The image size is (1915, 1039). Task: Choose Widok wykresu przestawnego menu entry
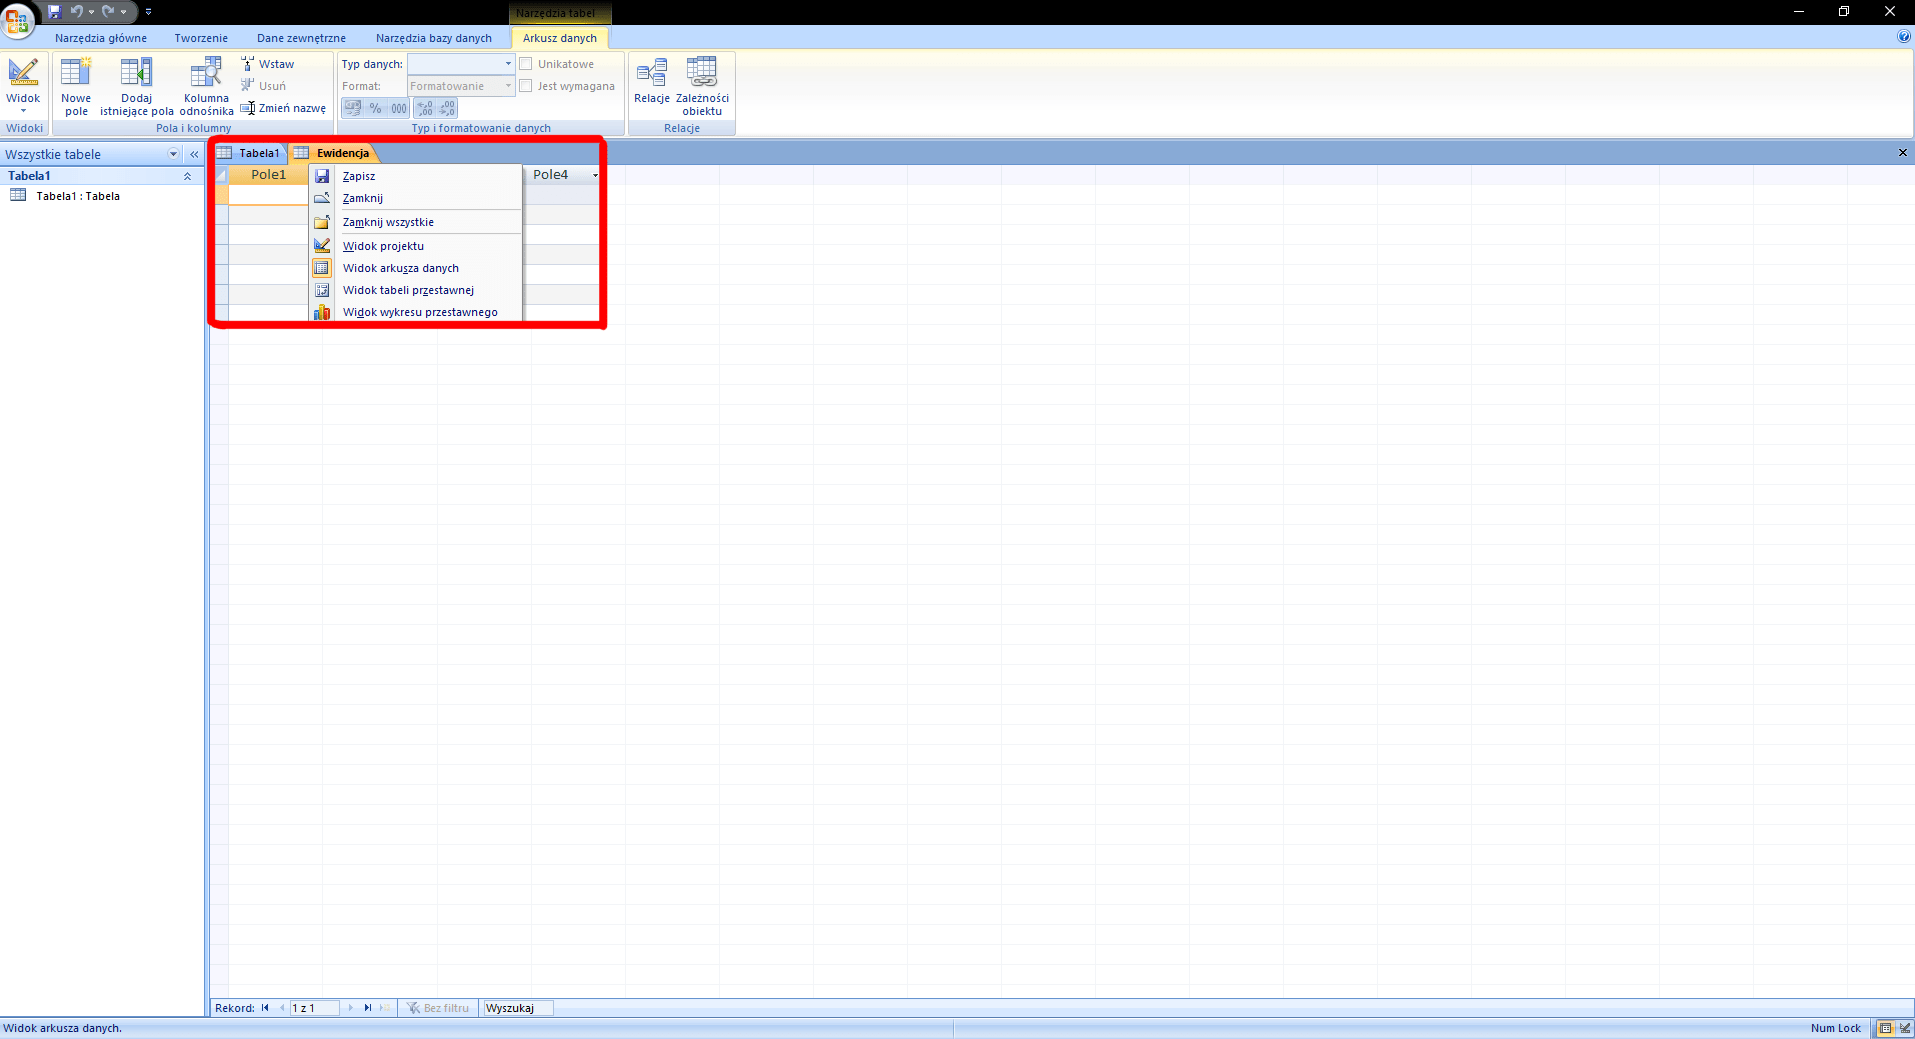(416, 312)
